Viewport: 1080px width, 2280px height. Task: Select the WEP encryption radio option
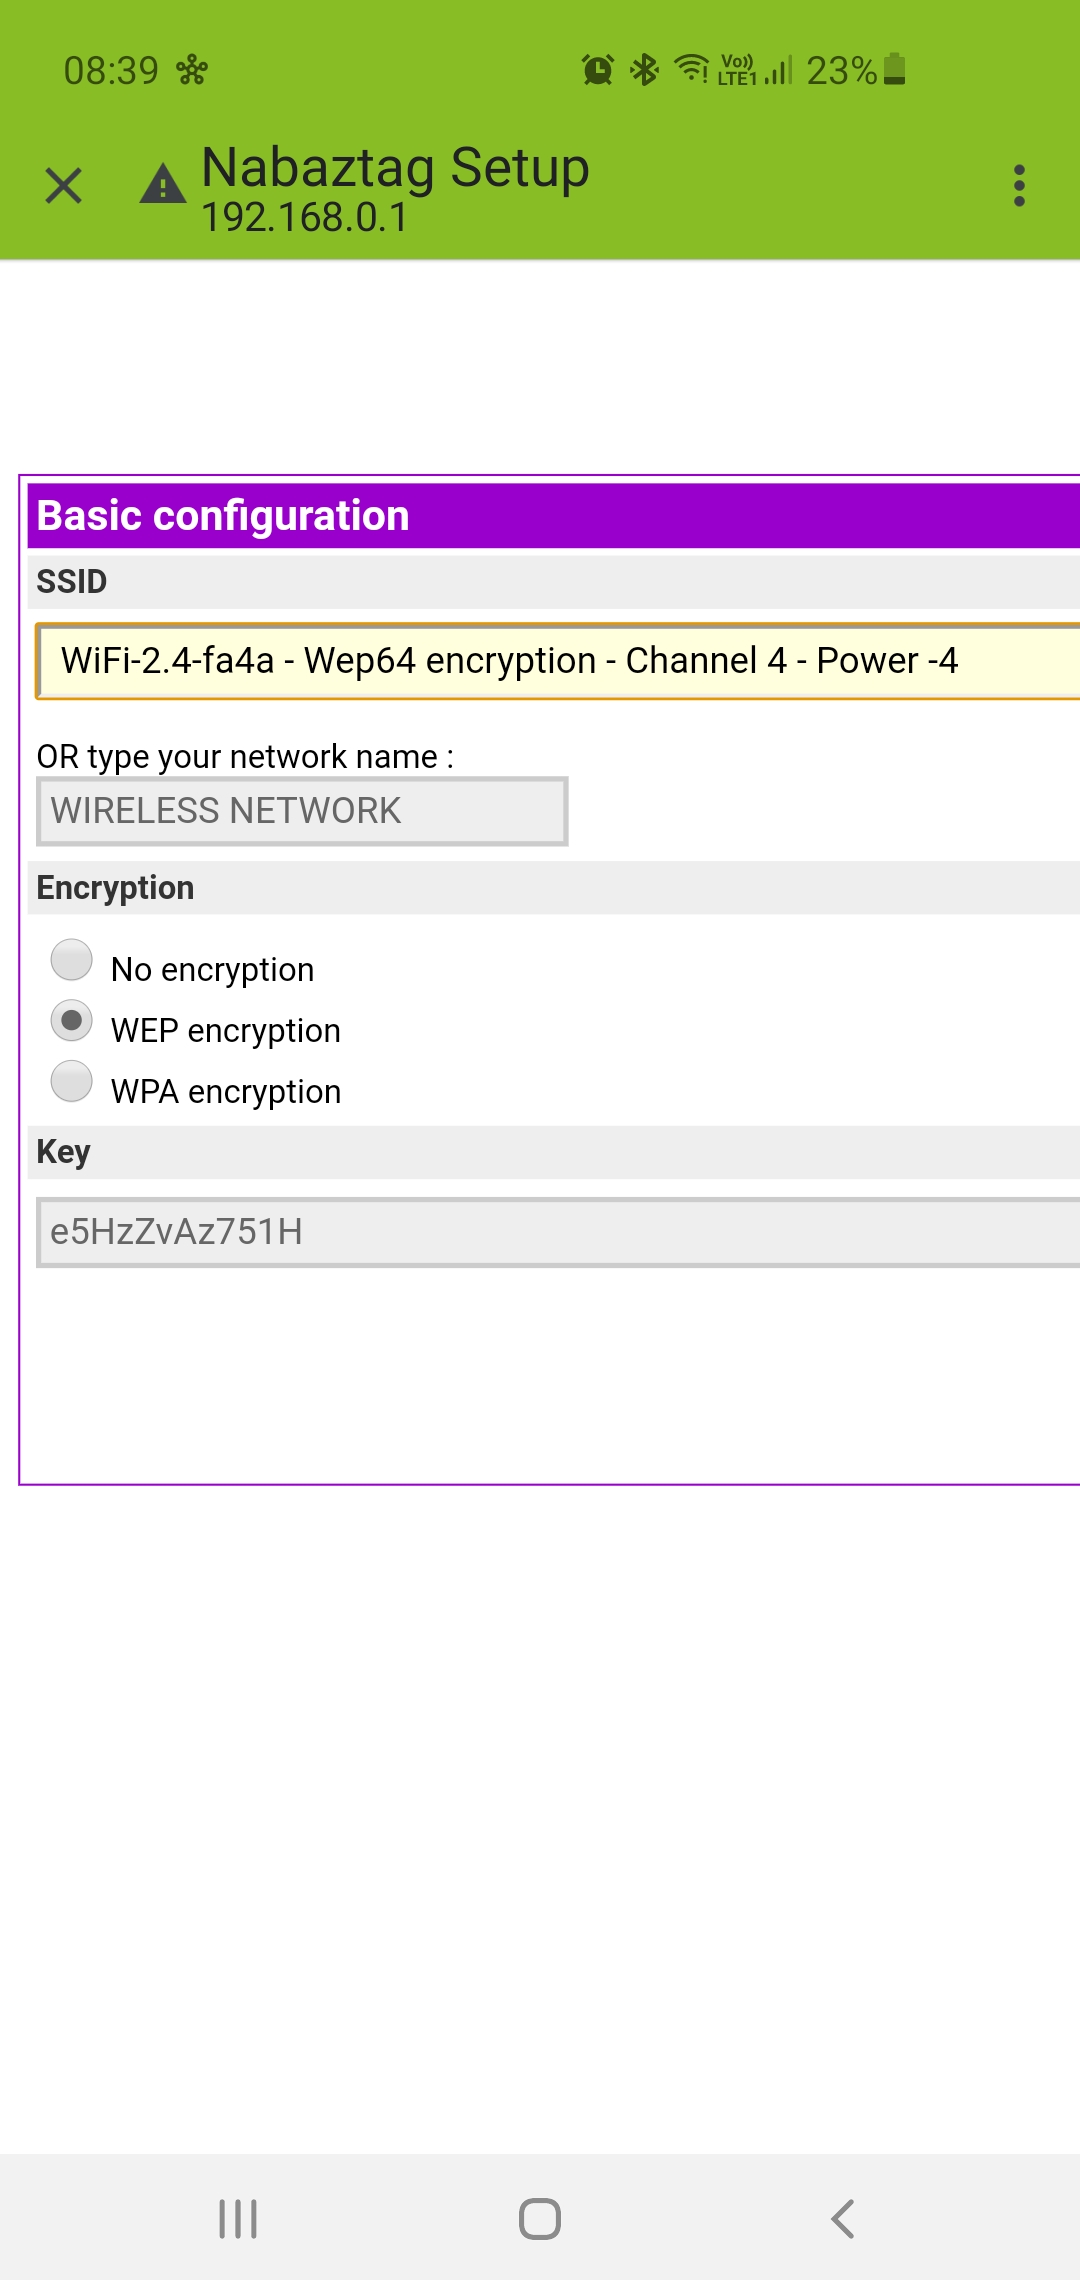(72, 1021)
